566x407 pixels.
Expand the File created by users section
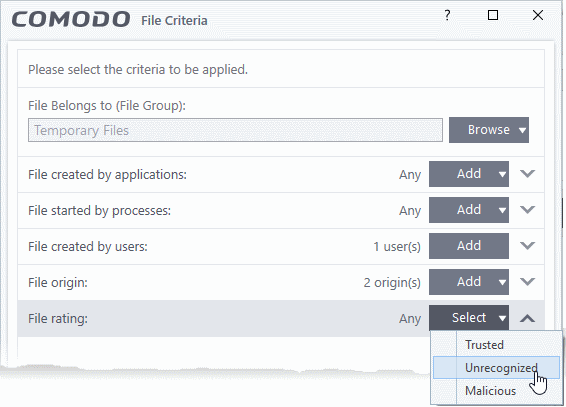[x=527, y=246]
